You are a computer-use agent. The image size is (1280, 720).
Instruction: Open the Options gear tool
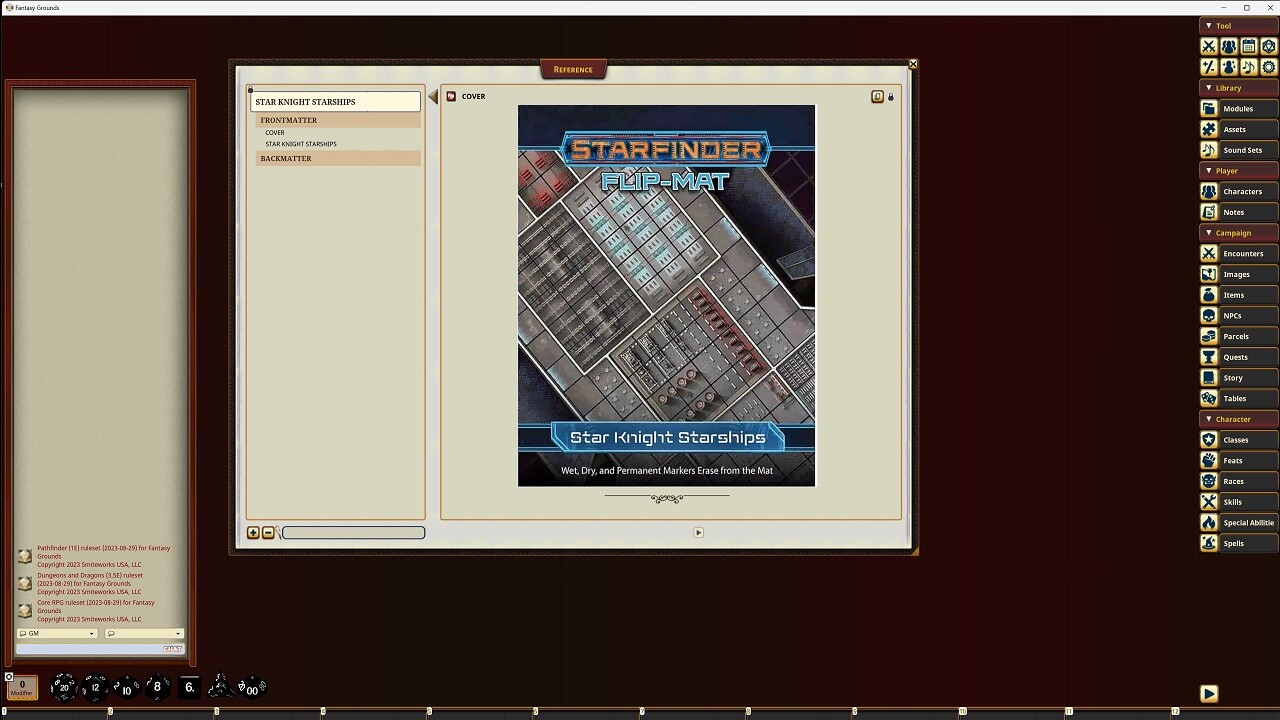click(x=1269, y=67)
